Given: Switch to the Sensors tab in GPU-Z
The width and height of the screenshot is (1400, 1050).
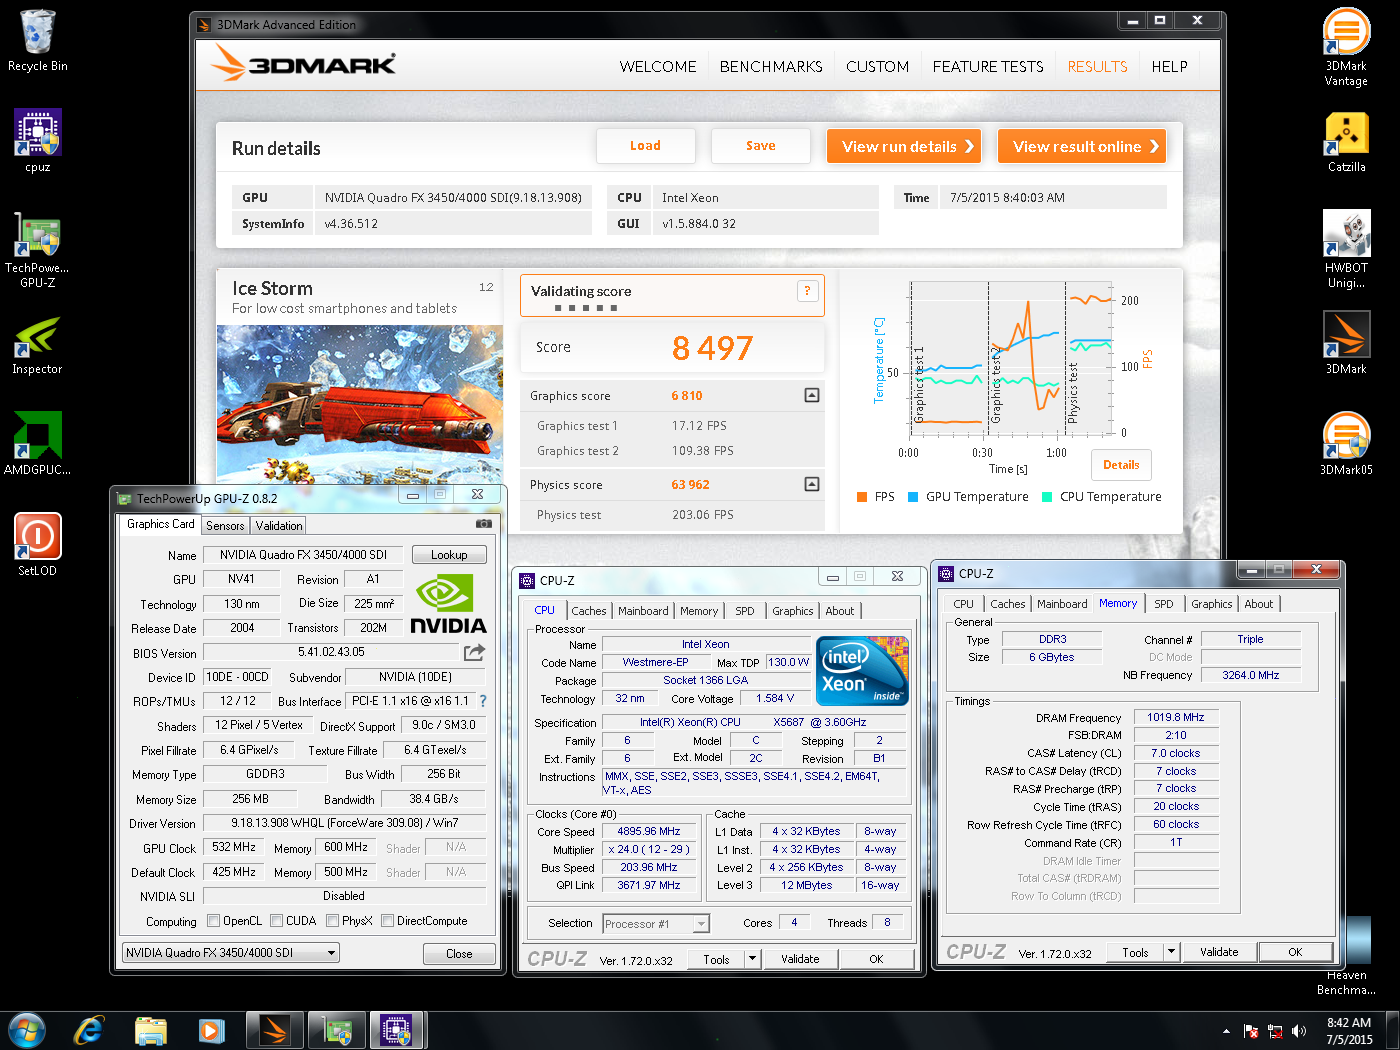Looking at the screenshot, I should (225, 526).
